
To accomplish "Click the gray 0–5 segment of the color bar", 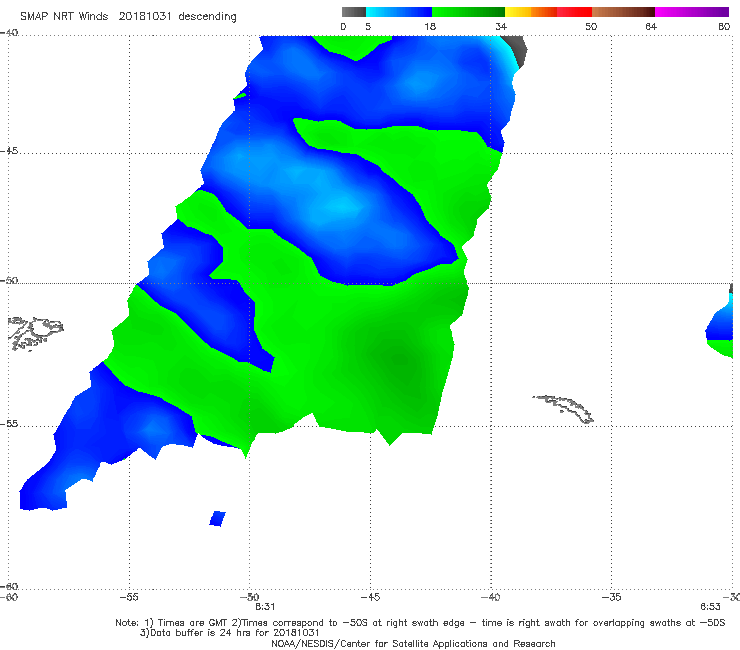I will click(x=353, y=12).
